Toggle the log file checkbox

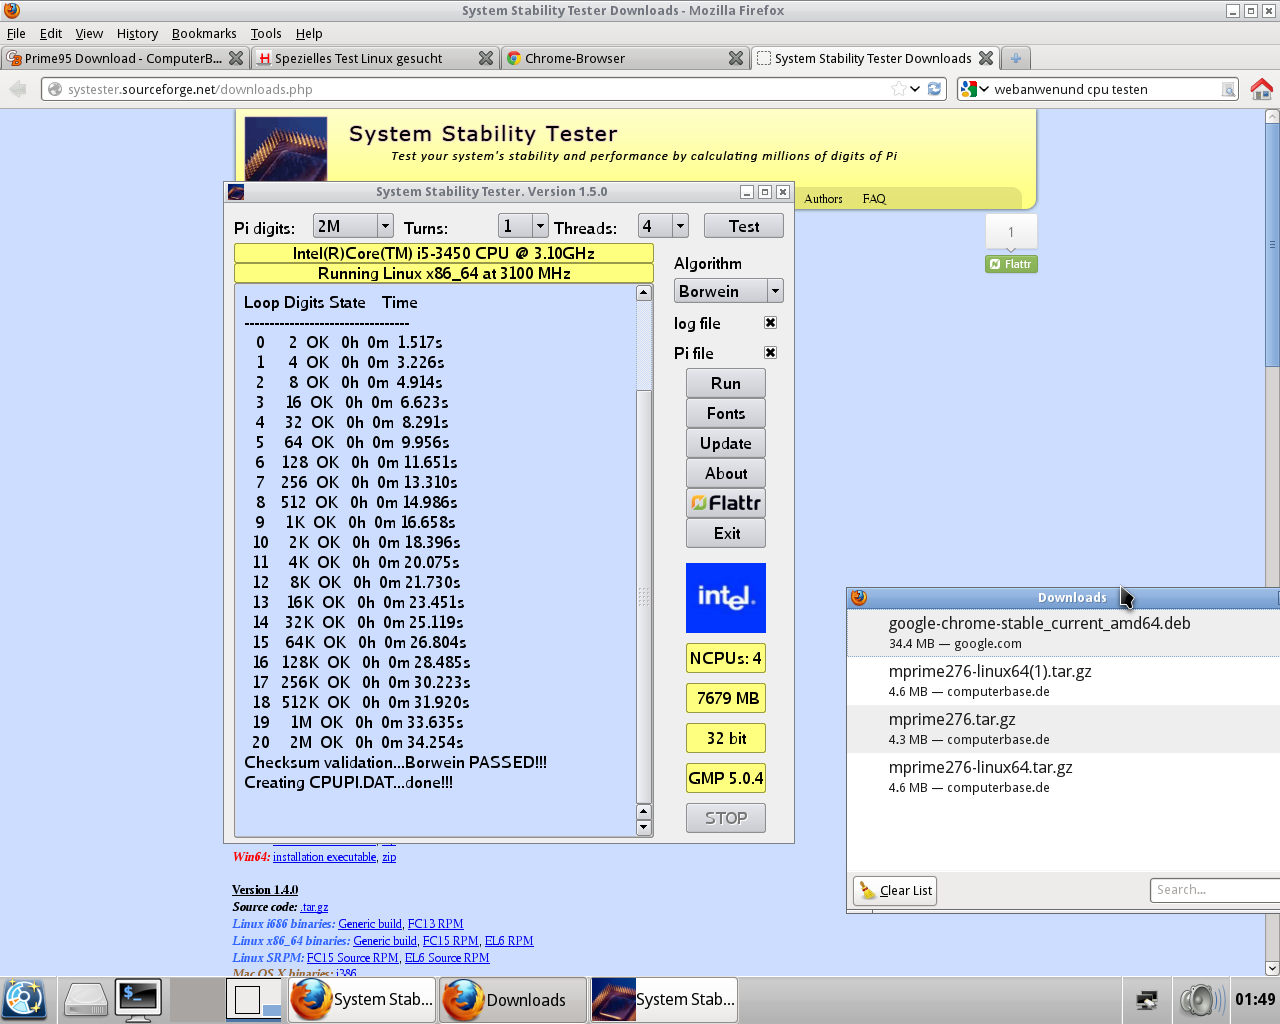(770, 323)
